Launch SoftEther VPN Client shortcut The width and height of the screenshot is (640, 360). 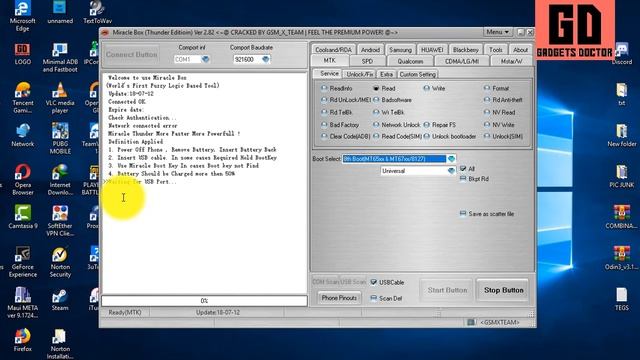coord(60,221)
